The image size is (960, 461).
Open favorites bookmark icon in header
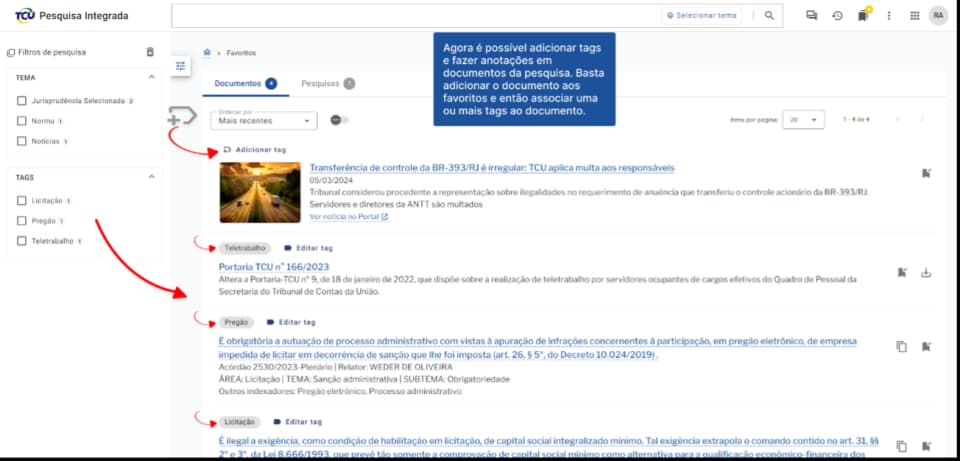click(862, 16)
